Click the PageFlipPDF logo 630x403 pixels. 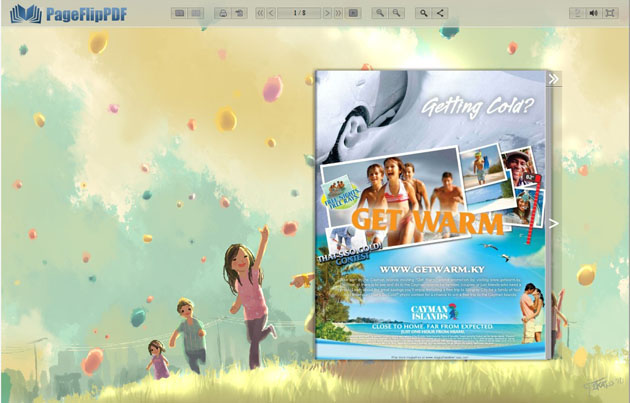tap(68, 14)
